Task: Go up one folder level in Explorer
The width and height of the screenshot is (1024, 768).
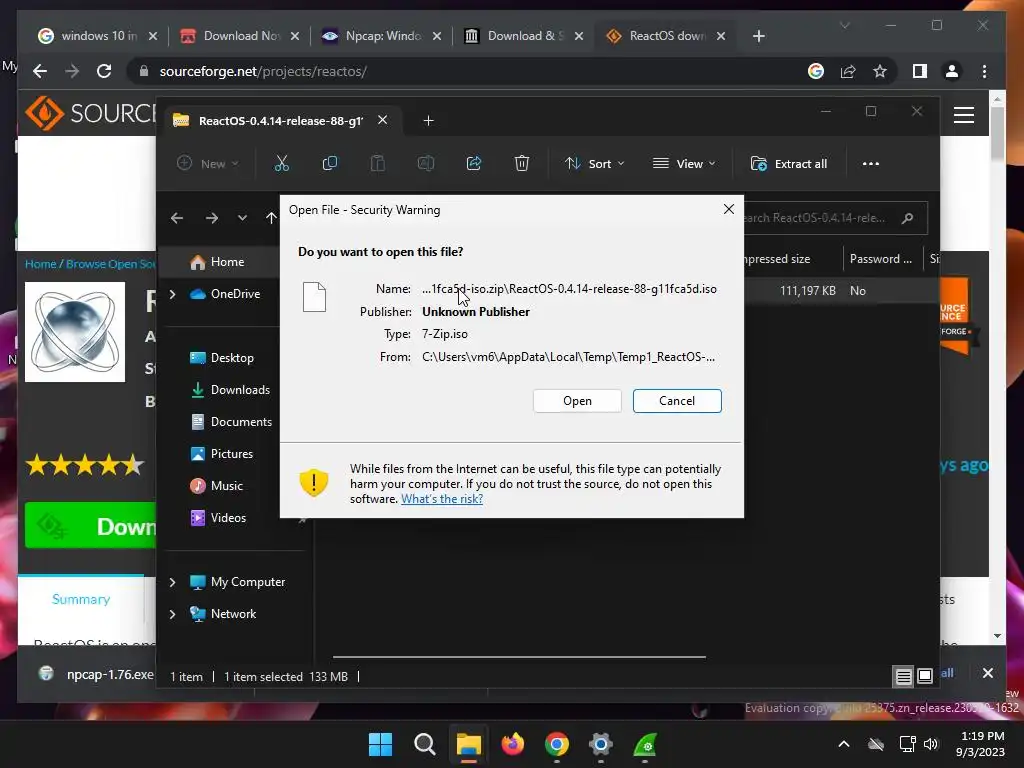Action: (271, 218)
